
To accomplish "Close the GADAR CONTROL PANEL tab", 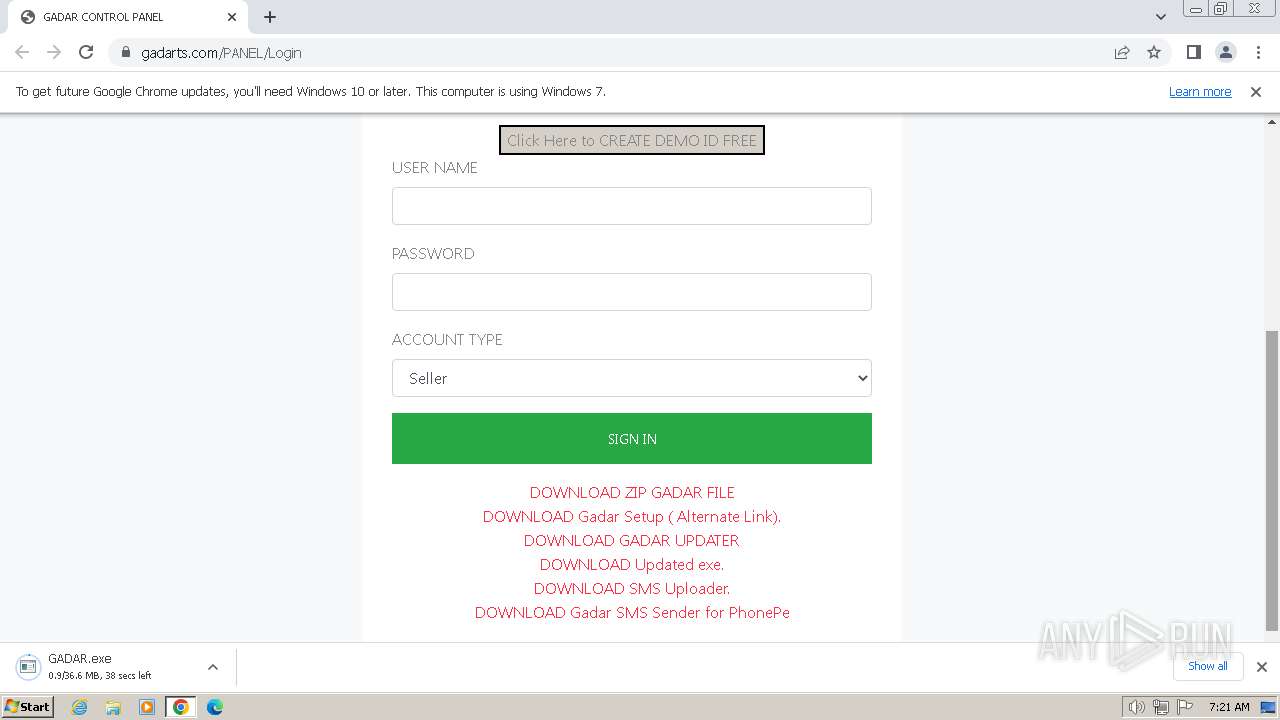I will click(232, 17).
